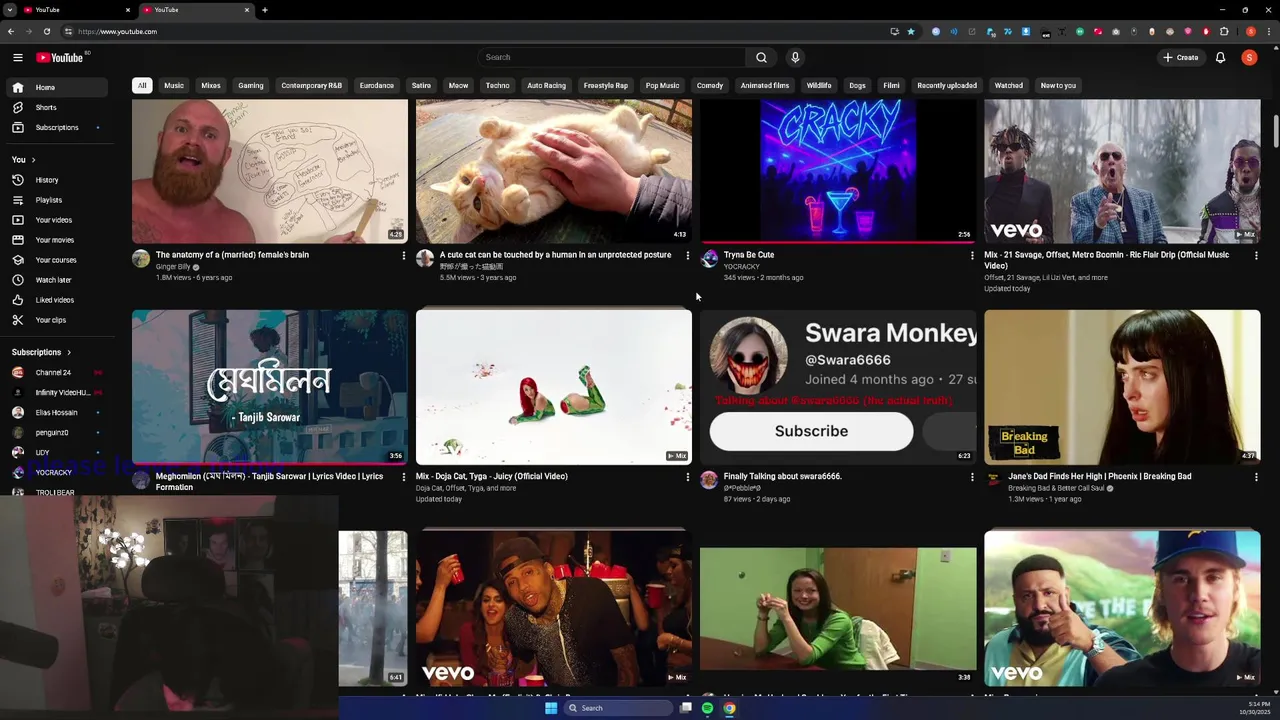The height and width of the screenshot is (720, 1280).
Task: Play the Breaking Bad thumbnail video
Action: point(1122,387)
